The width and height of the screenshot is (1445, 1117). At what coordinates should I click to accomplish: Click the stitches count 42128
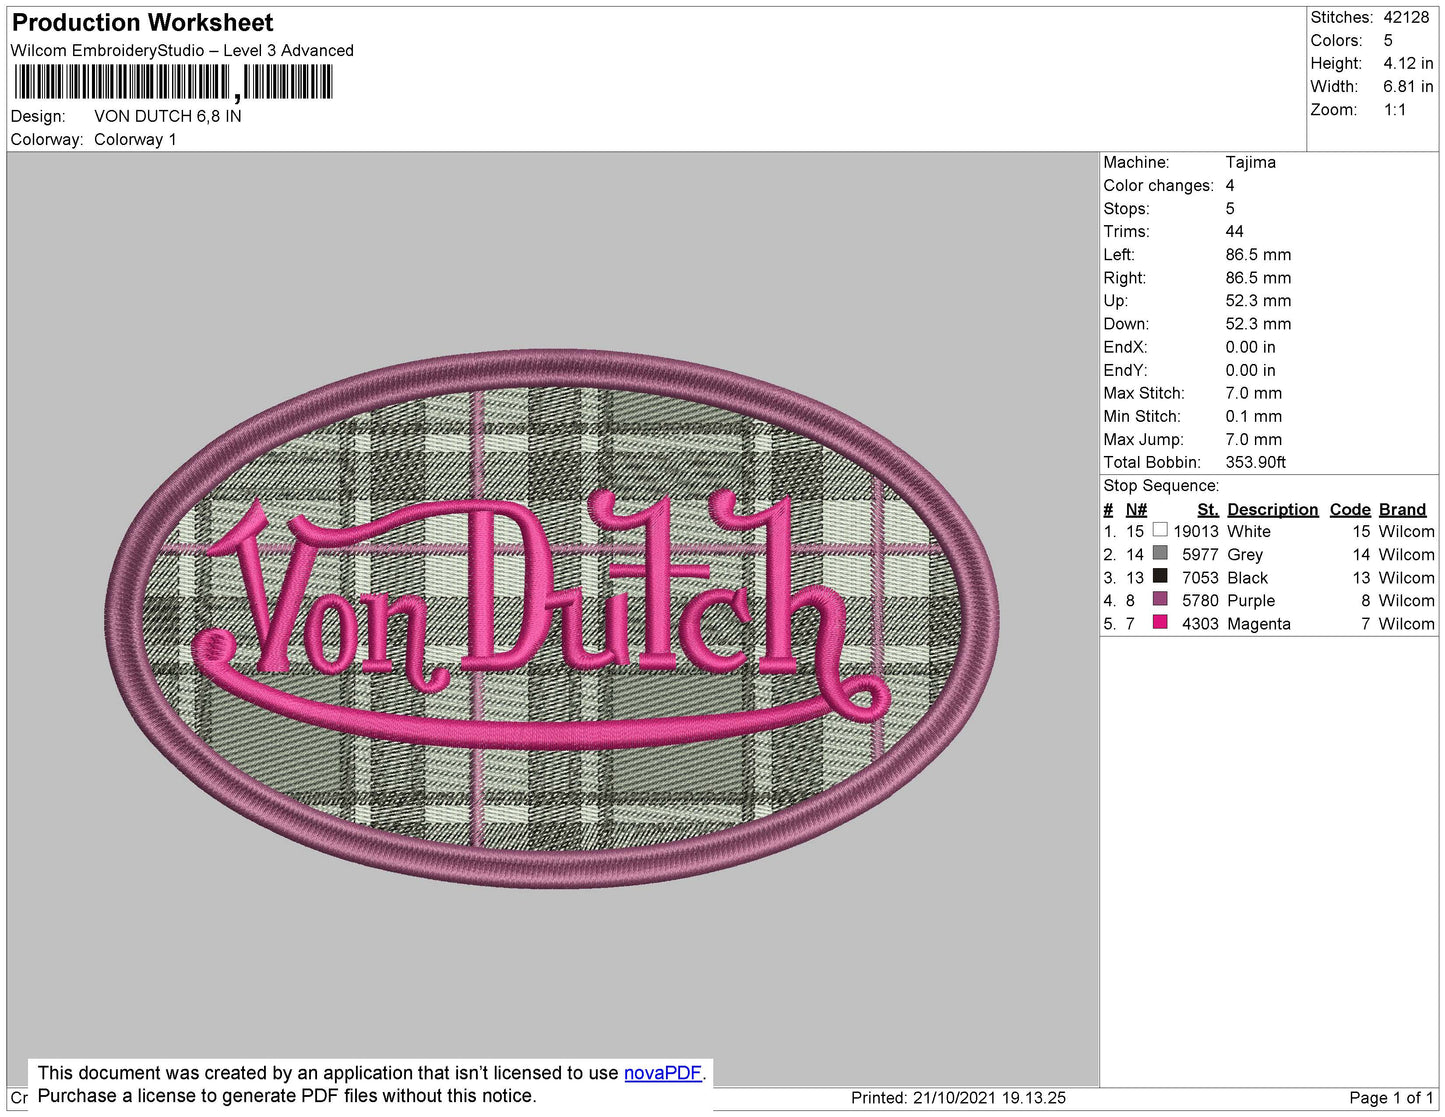1406,17
